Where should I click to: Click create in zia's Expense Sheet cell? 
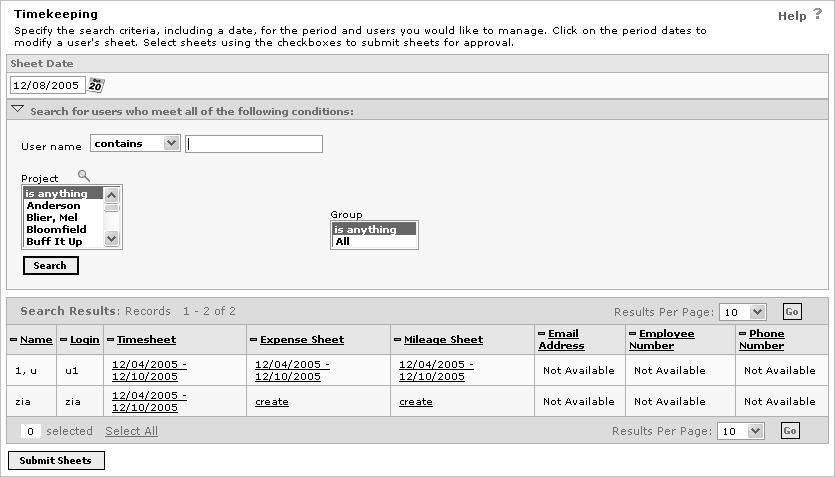click(272, 402)
